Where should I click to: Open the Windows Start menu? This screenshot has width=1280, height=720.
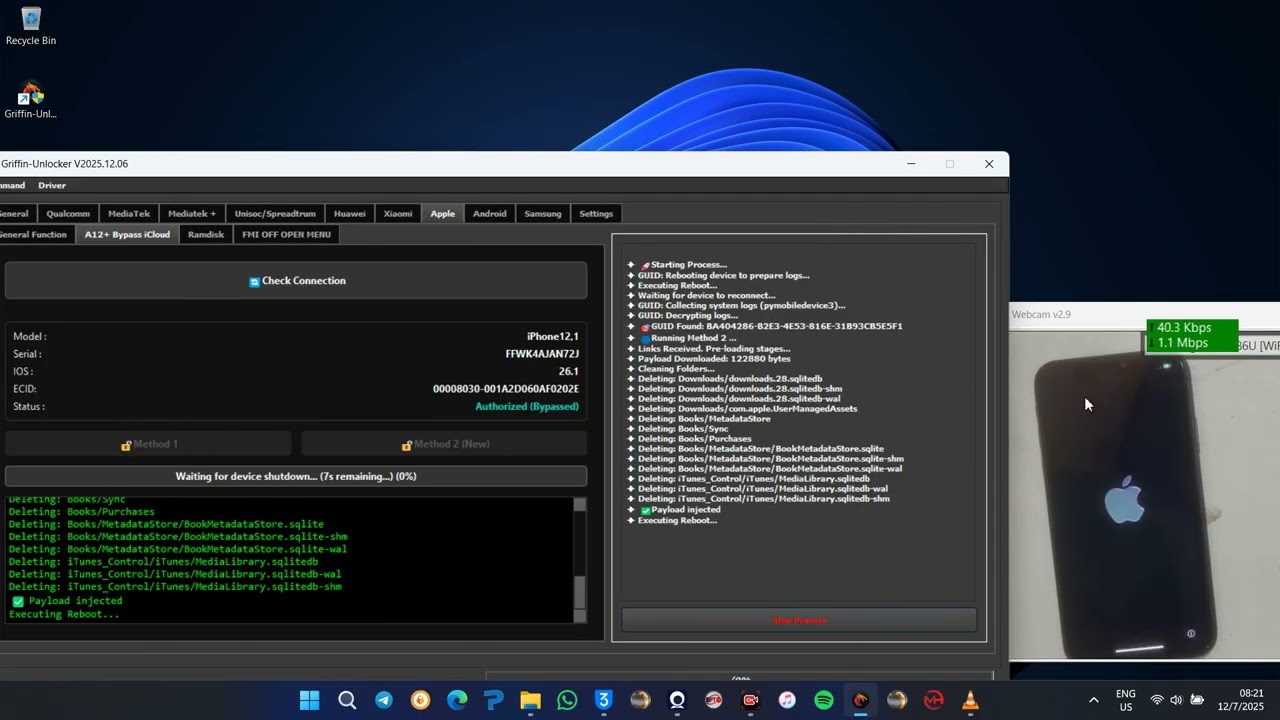pos(310,700)
